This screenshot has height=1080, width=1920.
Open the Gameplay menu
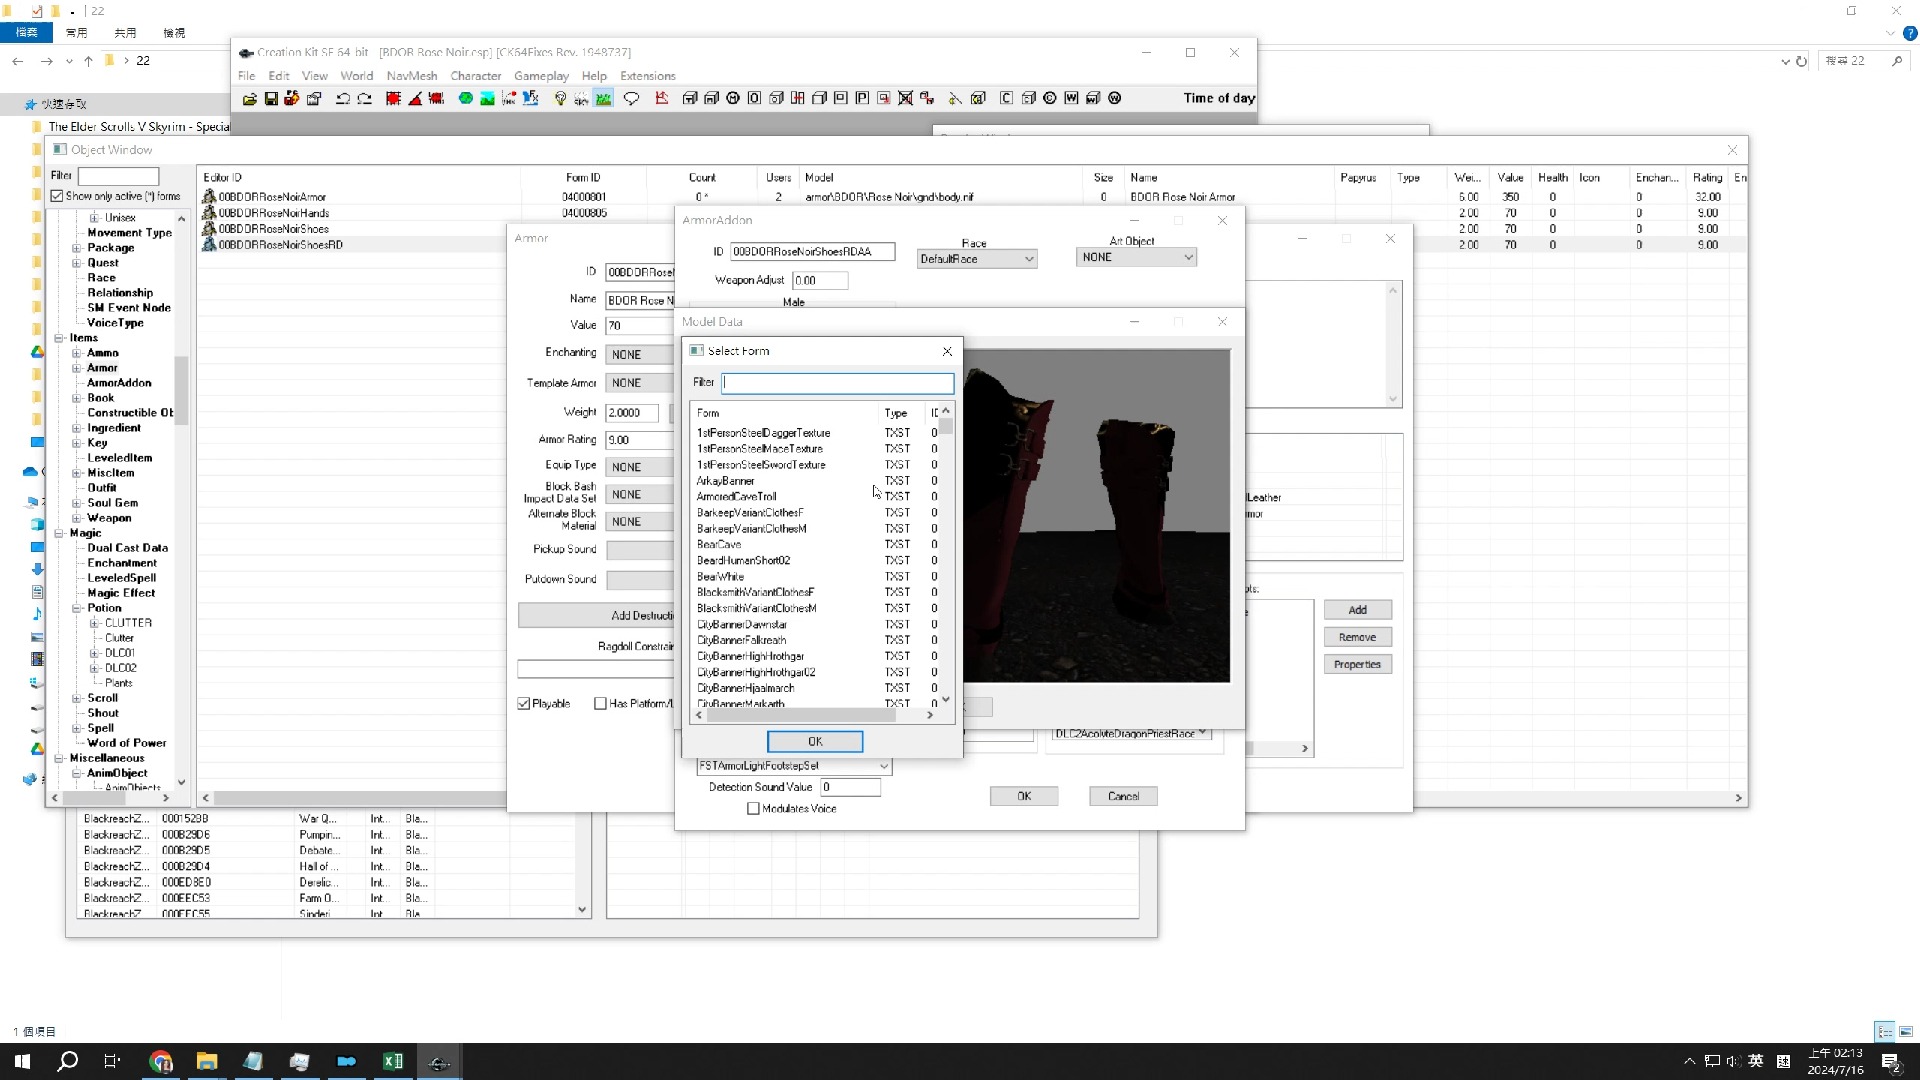click(540, 76)
